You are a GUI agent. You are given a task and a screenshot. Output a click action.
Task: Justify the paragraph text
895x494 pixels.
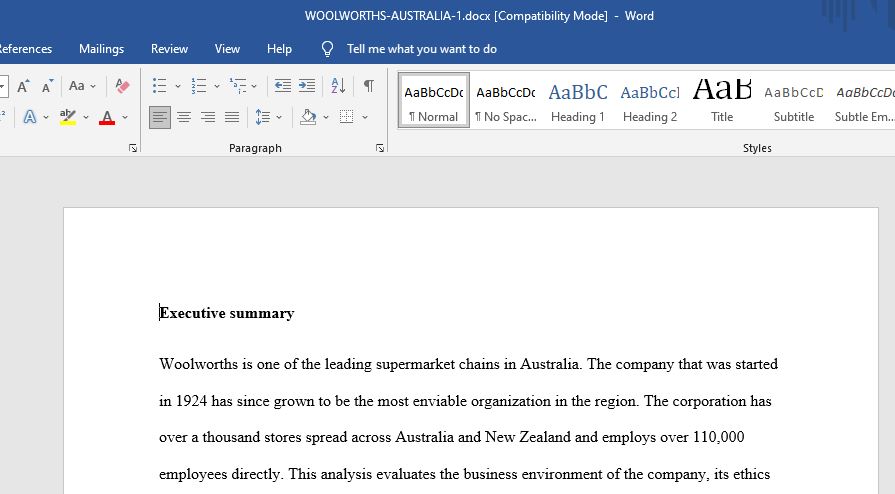click(232, 117)
